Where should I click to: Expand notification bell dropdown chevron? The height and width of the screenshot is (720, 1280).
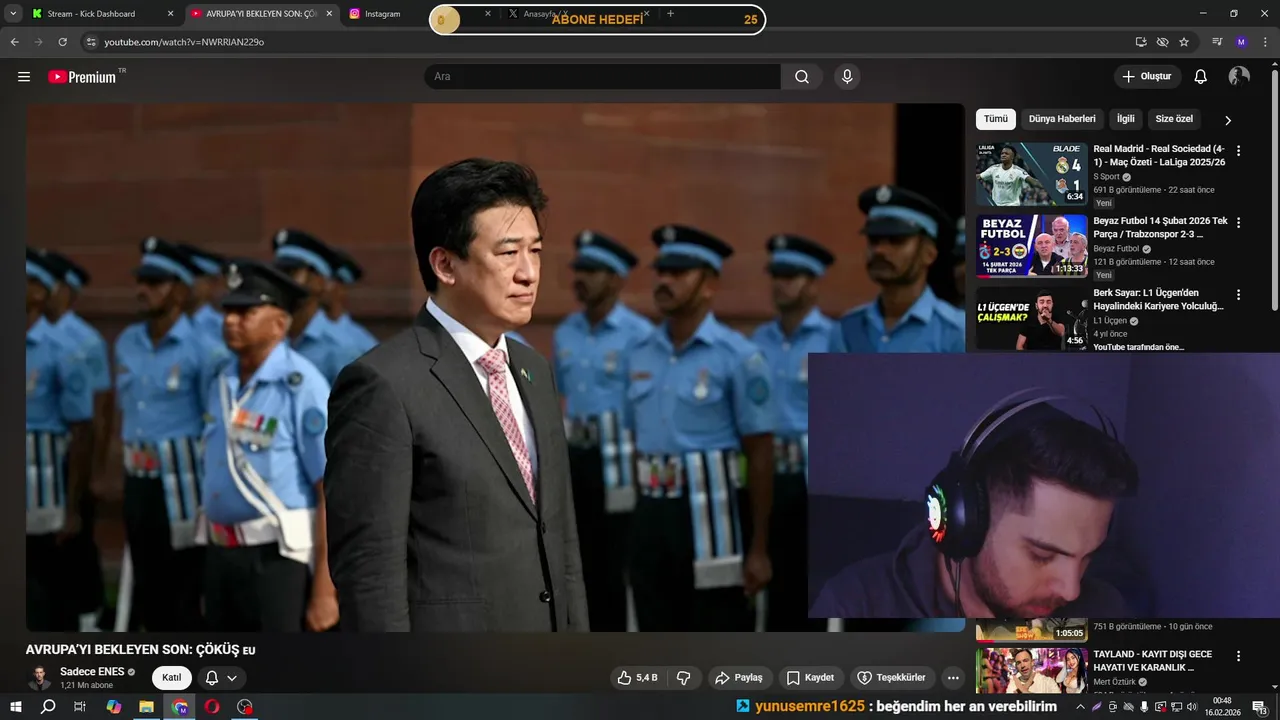[x=232, y=678]
